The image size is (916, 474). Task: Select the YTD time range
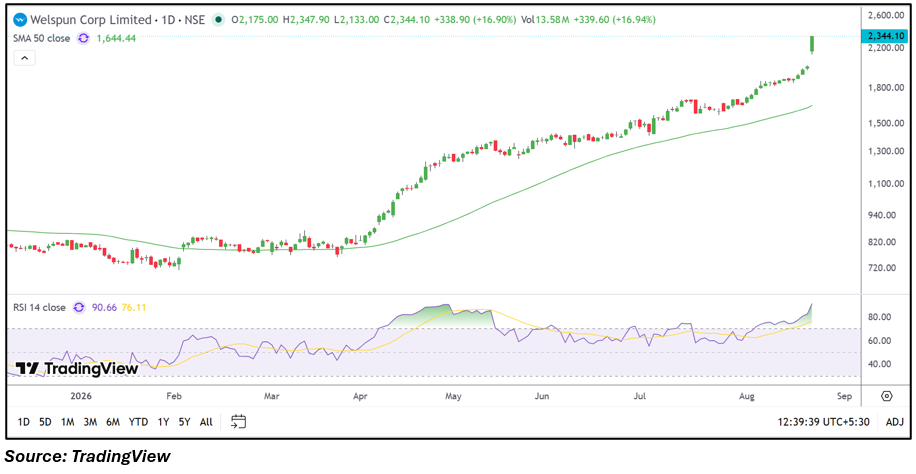tap(138, 421)
